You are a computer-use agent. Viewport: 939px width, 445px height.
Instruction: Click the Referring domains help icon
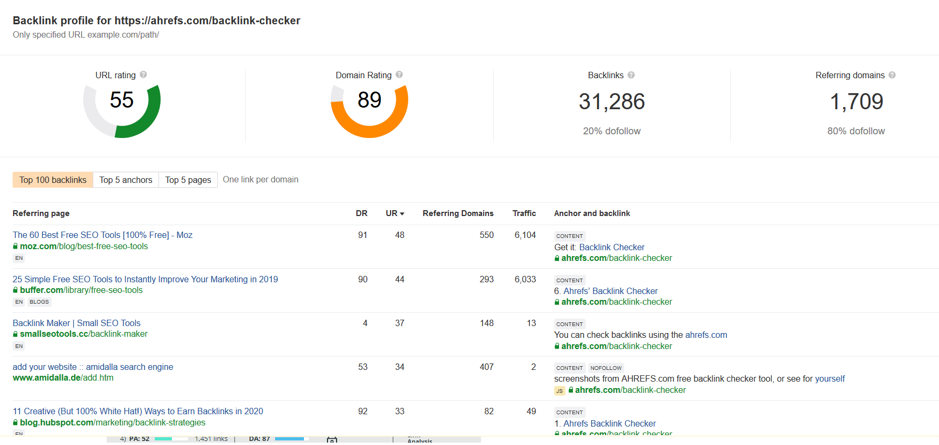click(892, 75)
